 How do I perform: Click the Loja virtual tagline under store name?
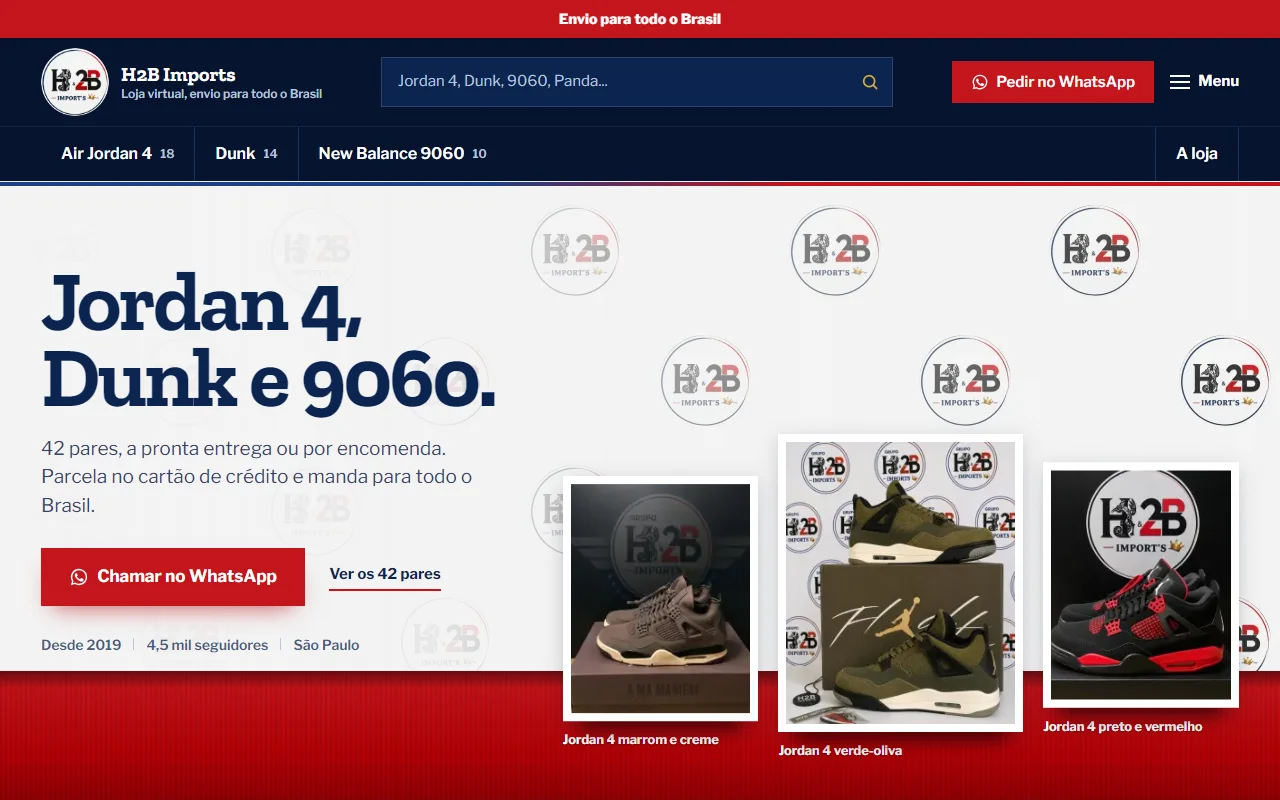[x=221, y=94]
